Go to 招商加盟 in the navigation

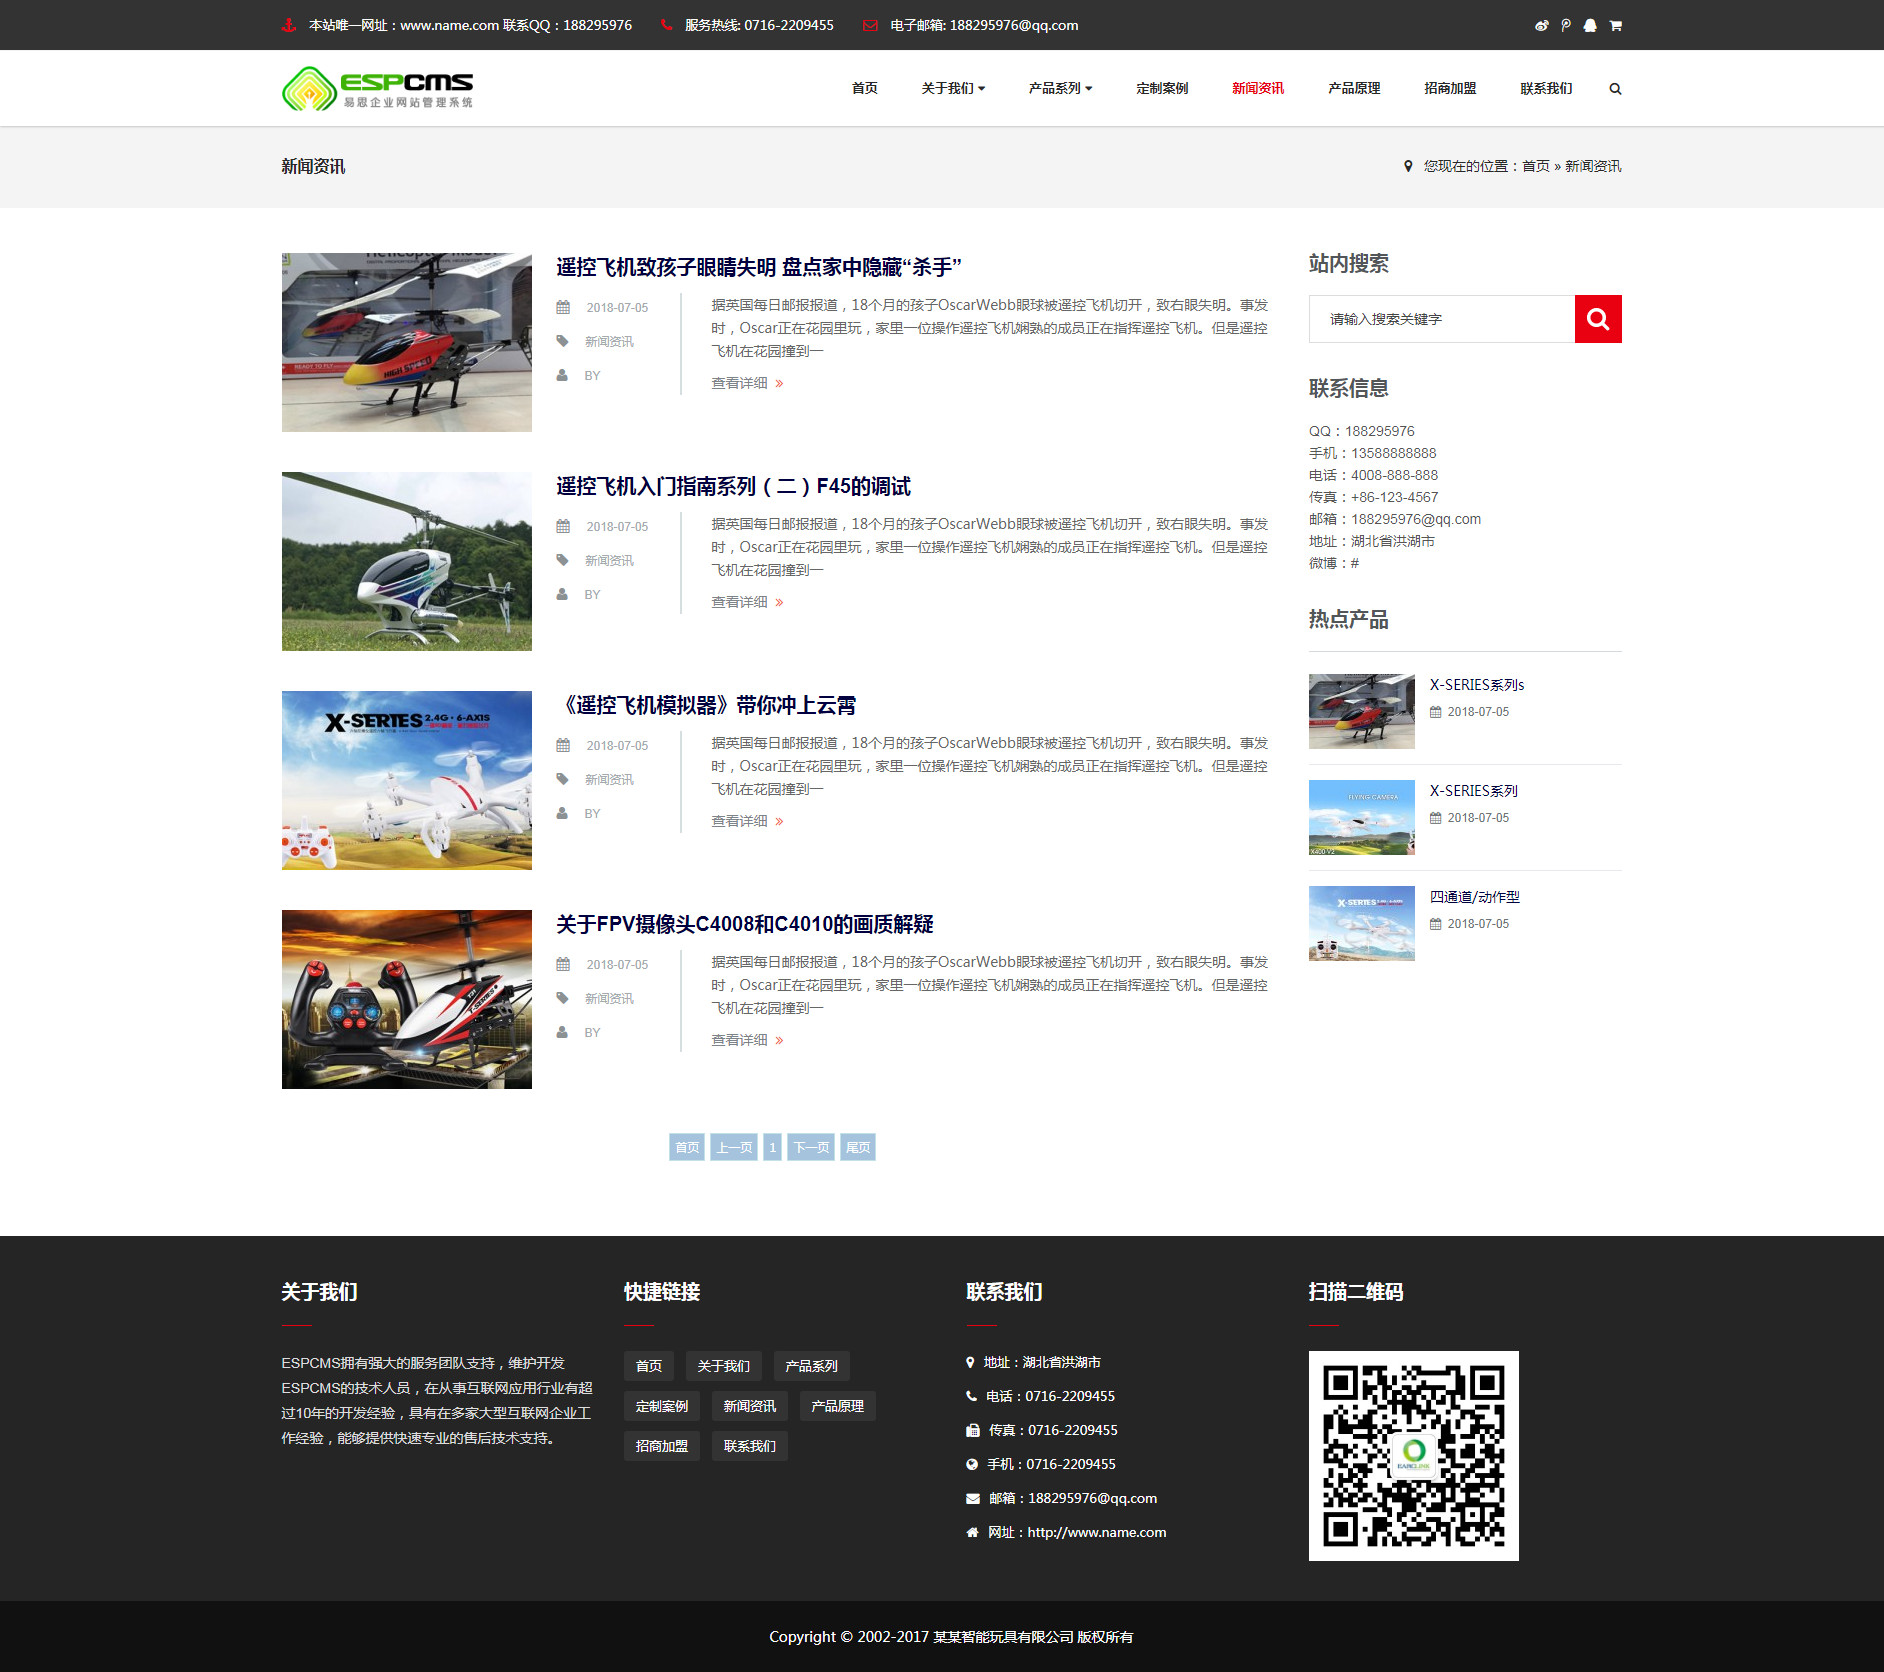(x=1450, y=88)
